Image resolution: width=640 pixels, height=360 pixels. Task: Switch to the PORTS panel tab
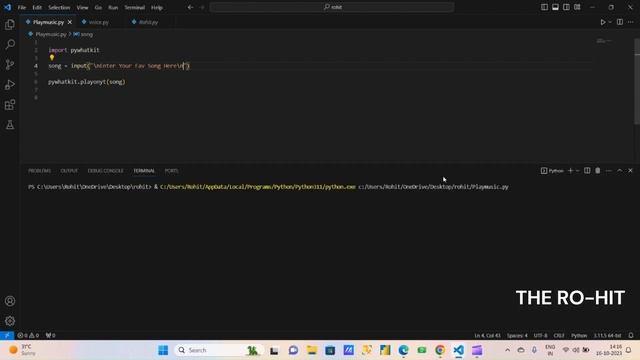[x=171, y=171]
